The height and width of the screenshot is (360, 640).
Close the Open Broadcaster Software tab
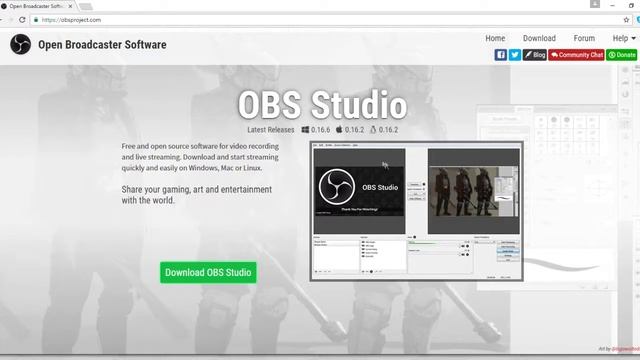(x=70, y=6)
